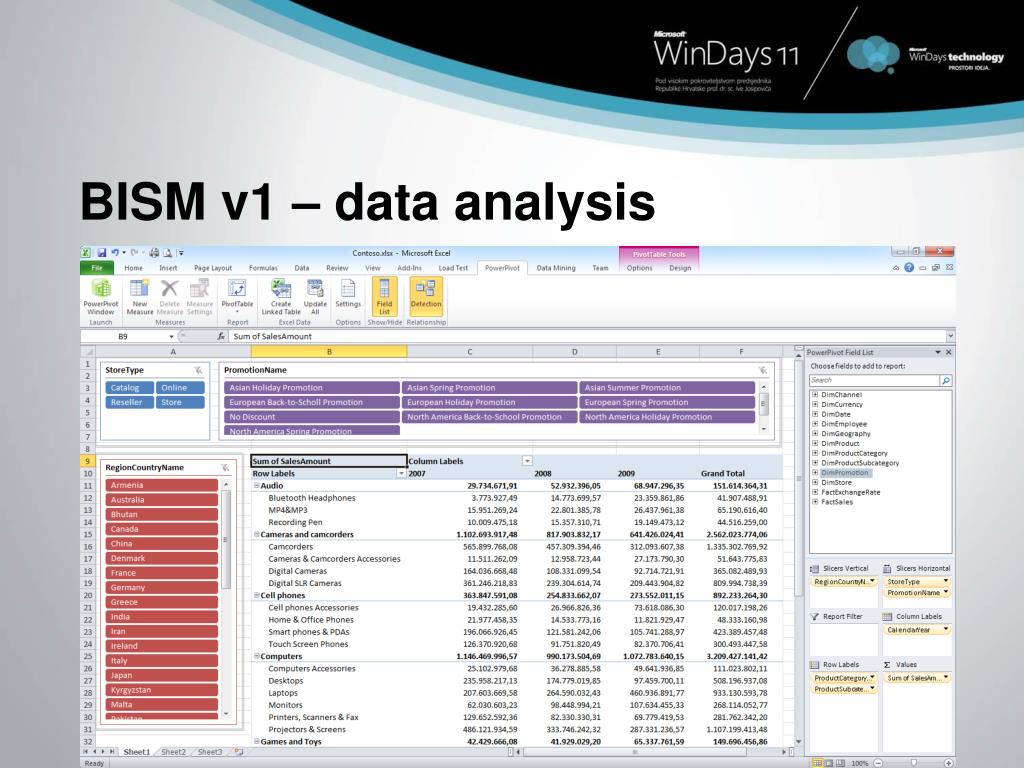Toggle Asian Holiday Promotion slicer item

pos(312,388)
